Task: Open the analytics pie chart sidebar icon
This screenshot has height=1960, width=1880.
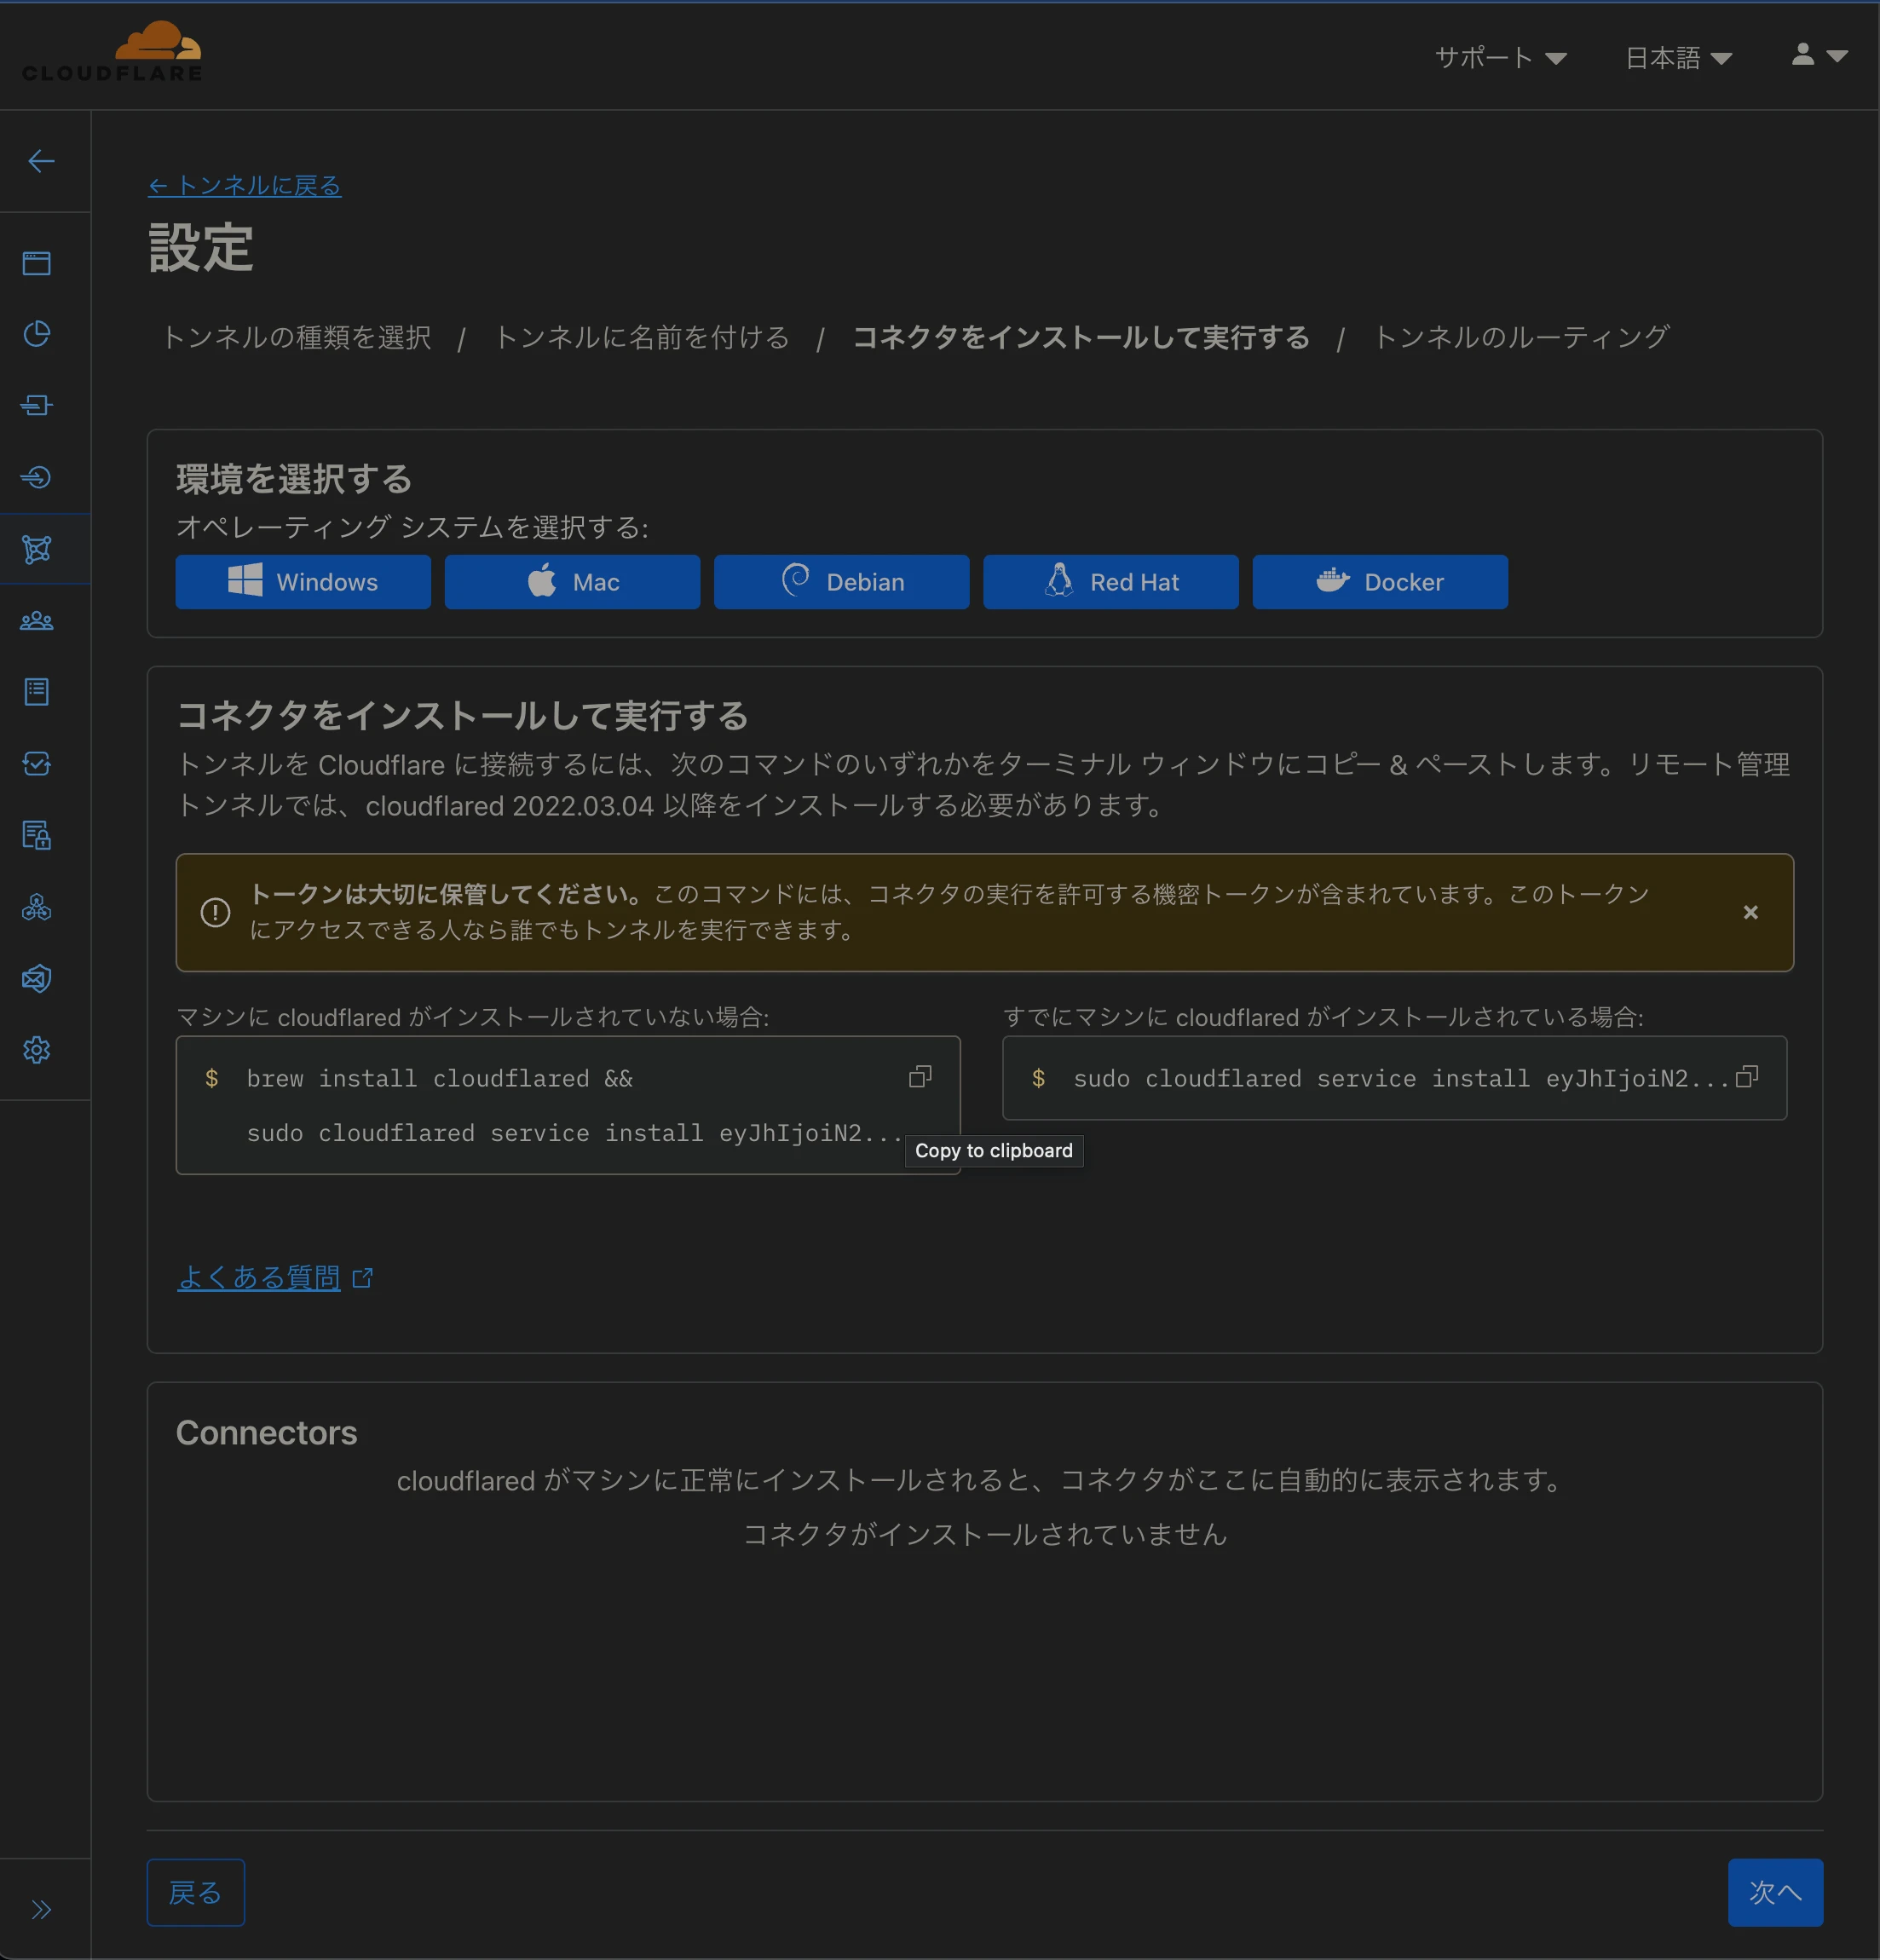Action: pos(37,334)
